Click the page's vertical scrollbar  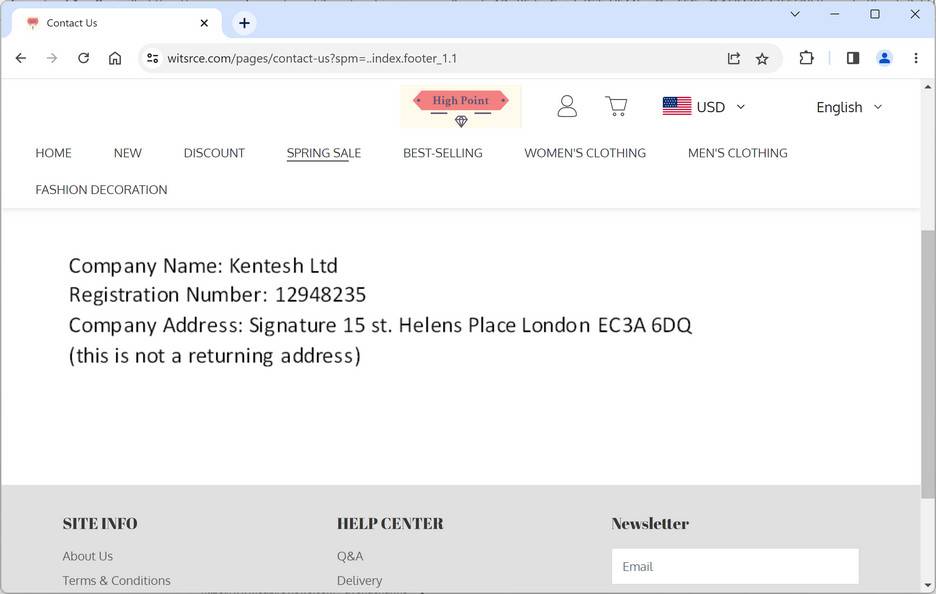(928, 350)
